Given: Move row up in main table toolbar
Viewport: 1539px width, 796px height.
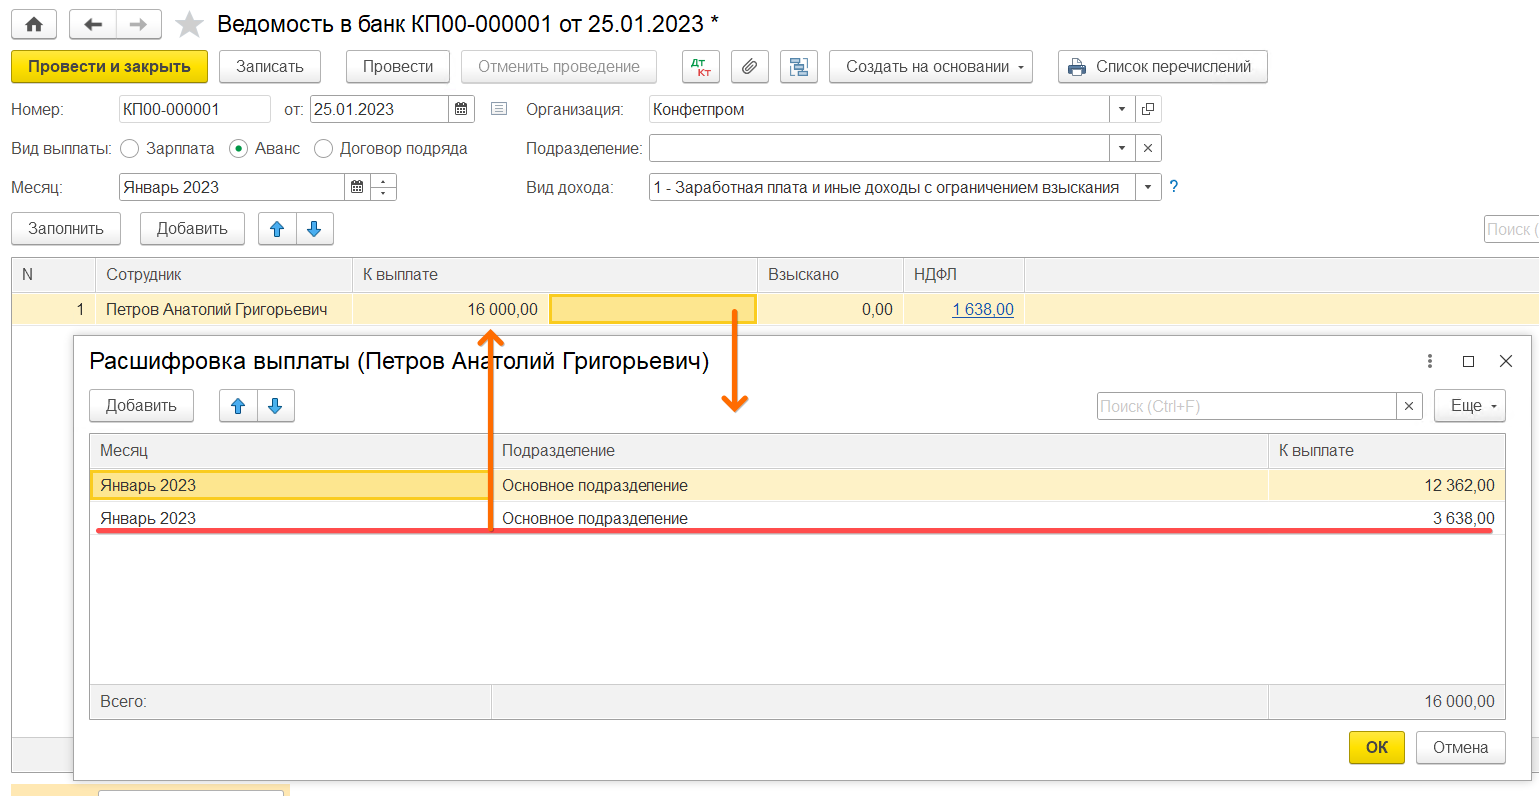Looking at the screenshot, I should click(277, 229).
